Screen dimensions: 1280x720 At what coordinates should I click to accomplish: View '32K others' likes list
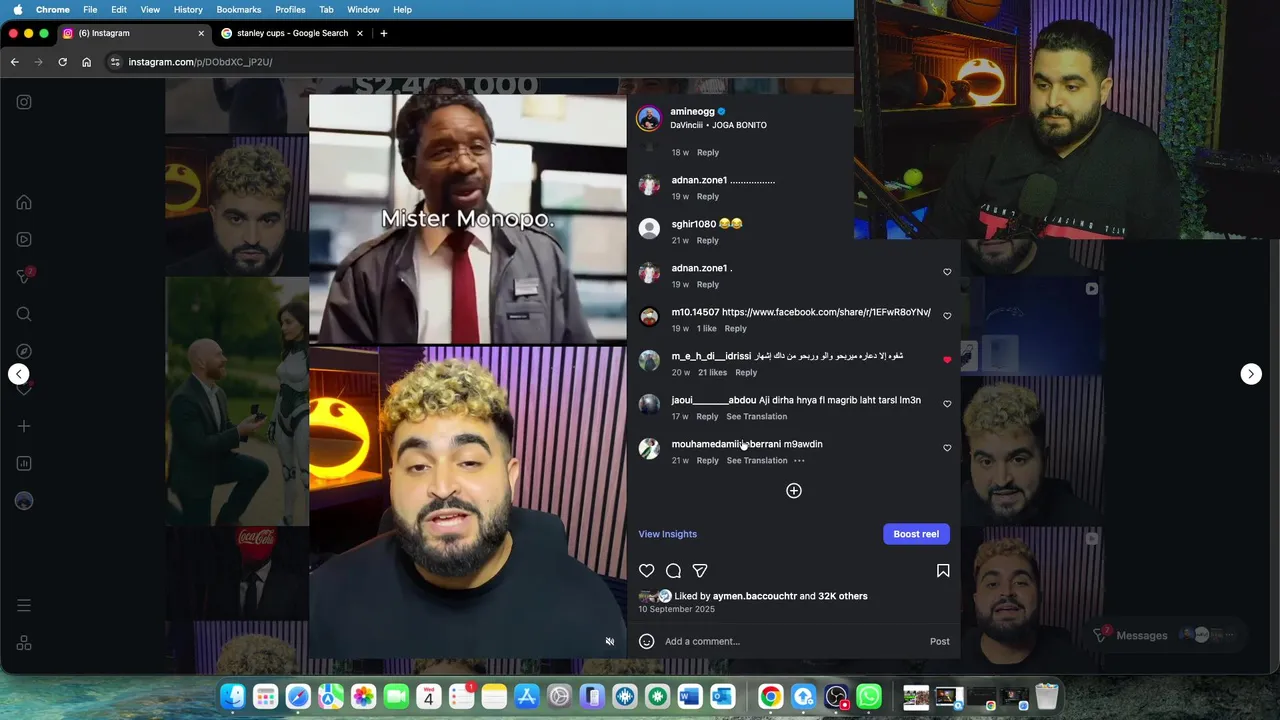(x=843, y=596)
